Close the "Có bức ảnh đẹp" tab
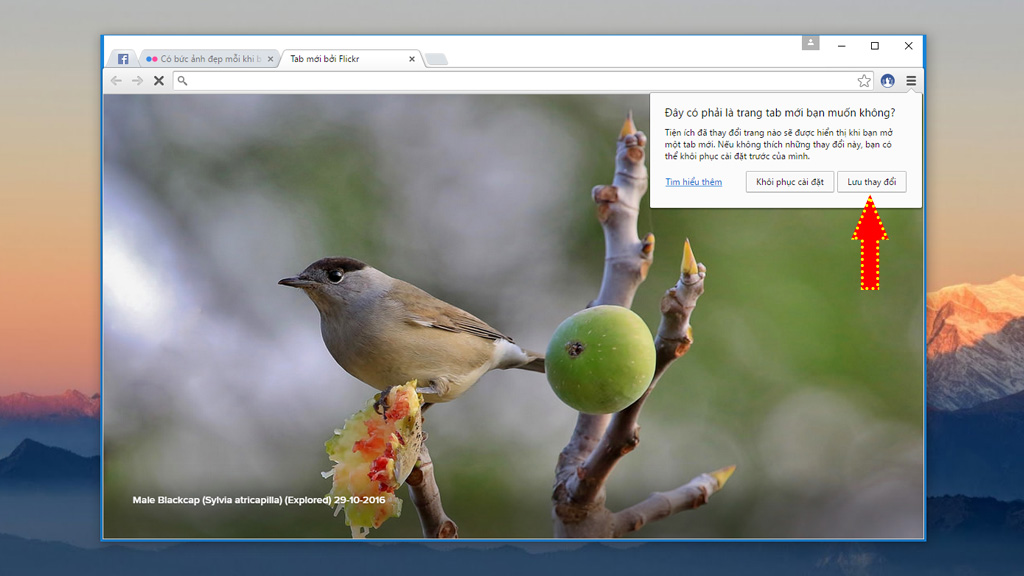 270,59
